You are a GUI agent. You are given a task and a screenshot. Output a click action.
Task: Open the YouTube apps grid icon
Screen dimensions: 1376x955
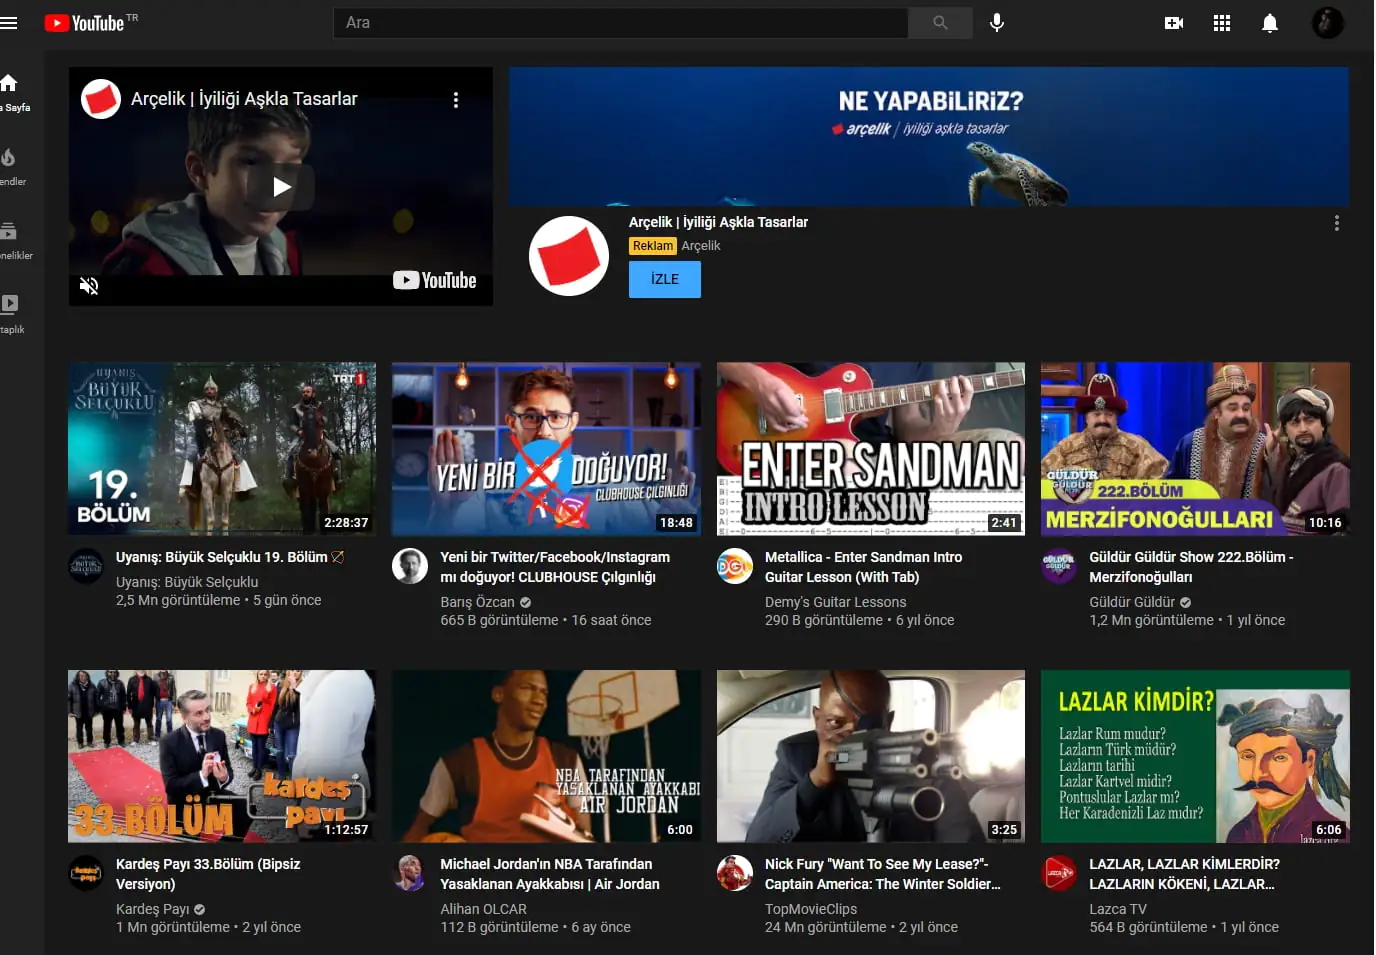(1221, 22)
